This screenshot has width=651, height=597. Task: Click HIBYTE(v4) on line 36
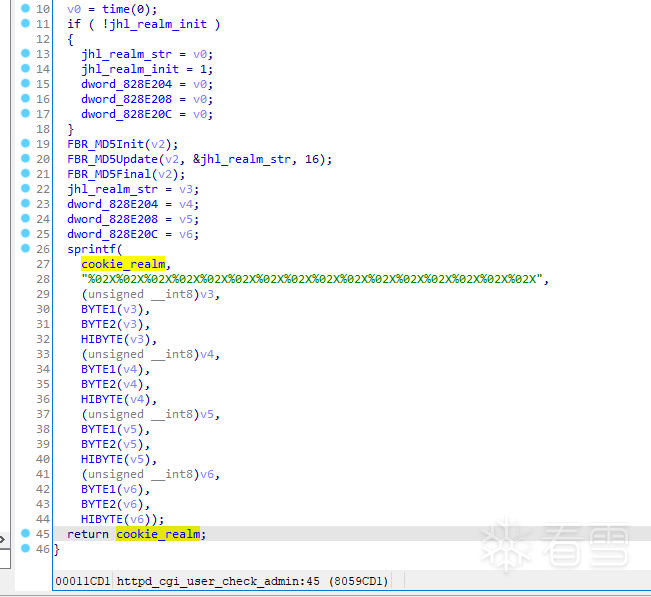tap(116, 399)
